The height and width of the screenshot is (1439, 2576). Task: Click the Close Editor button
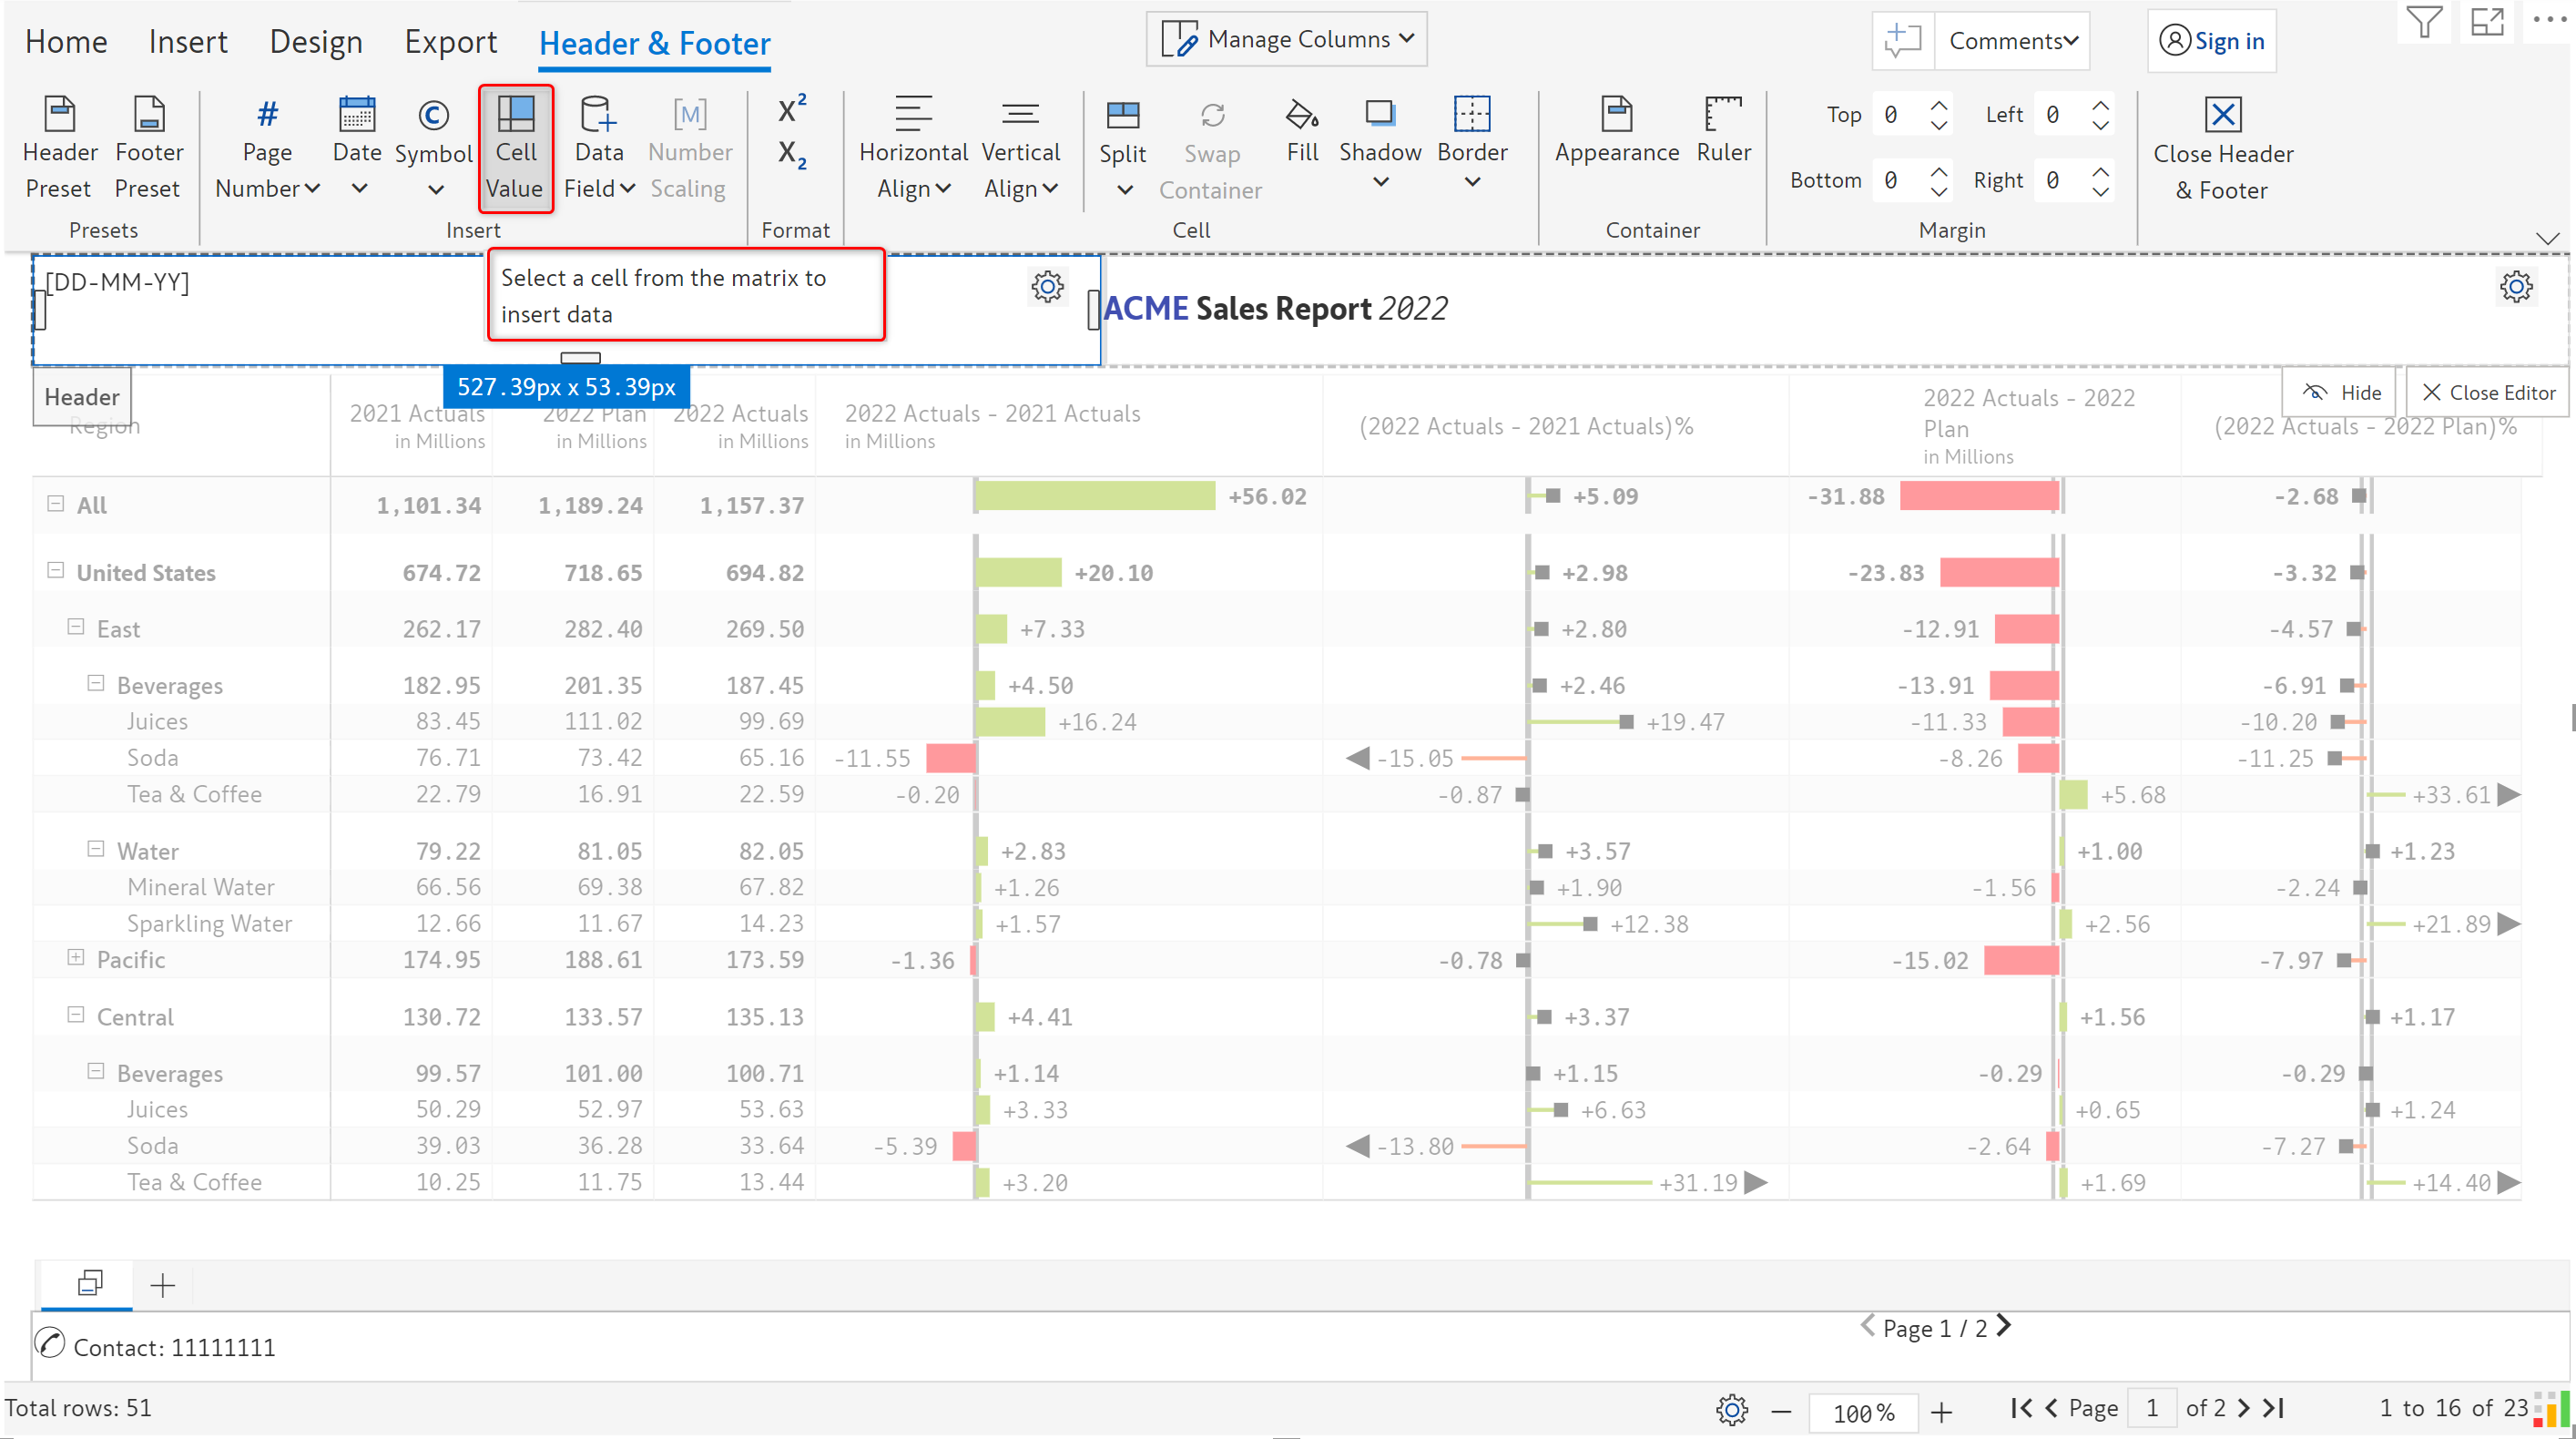[2487, 392]
